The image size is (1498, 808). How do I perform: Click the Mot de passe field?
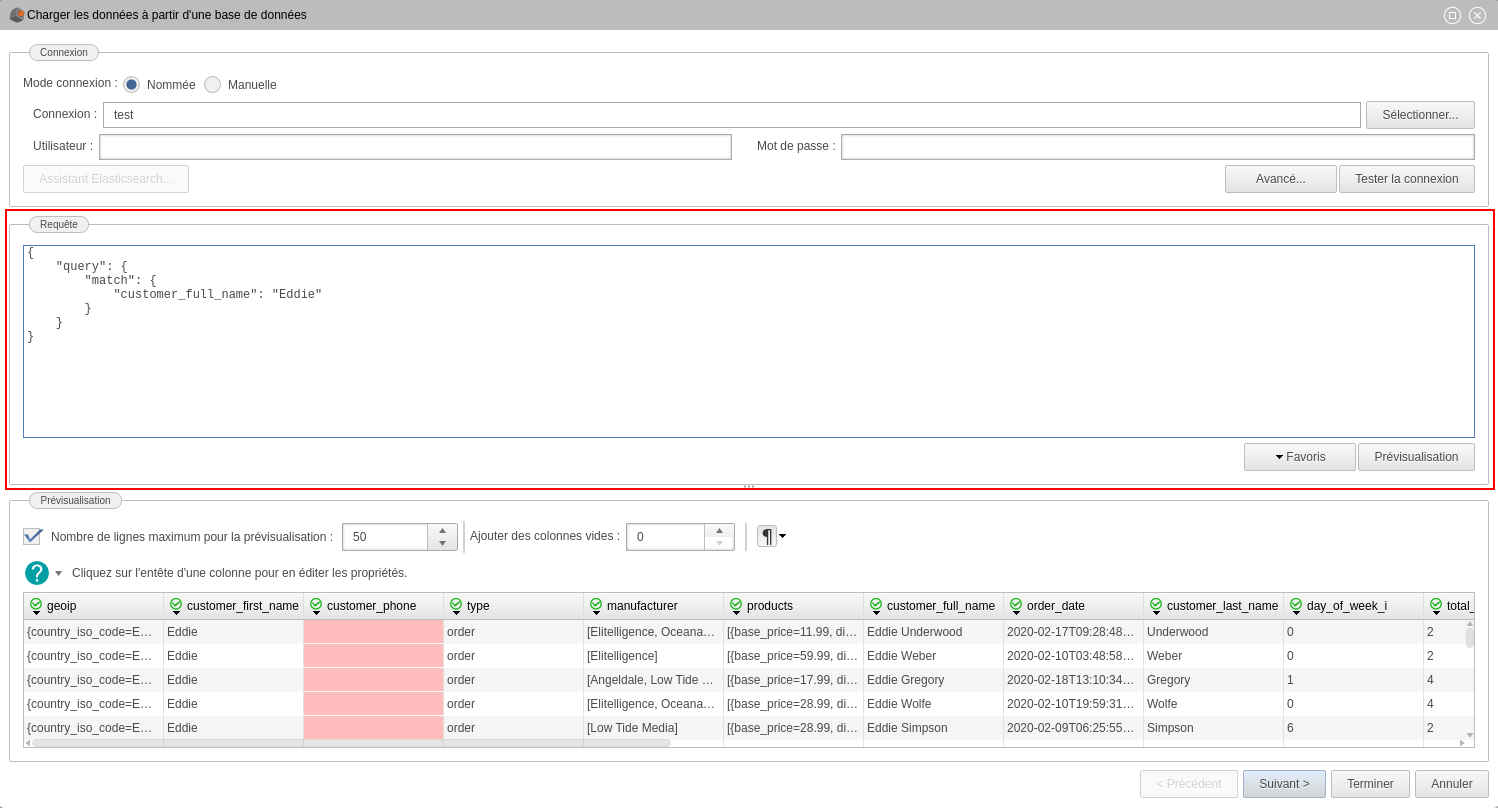(x=1158, y=147)
